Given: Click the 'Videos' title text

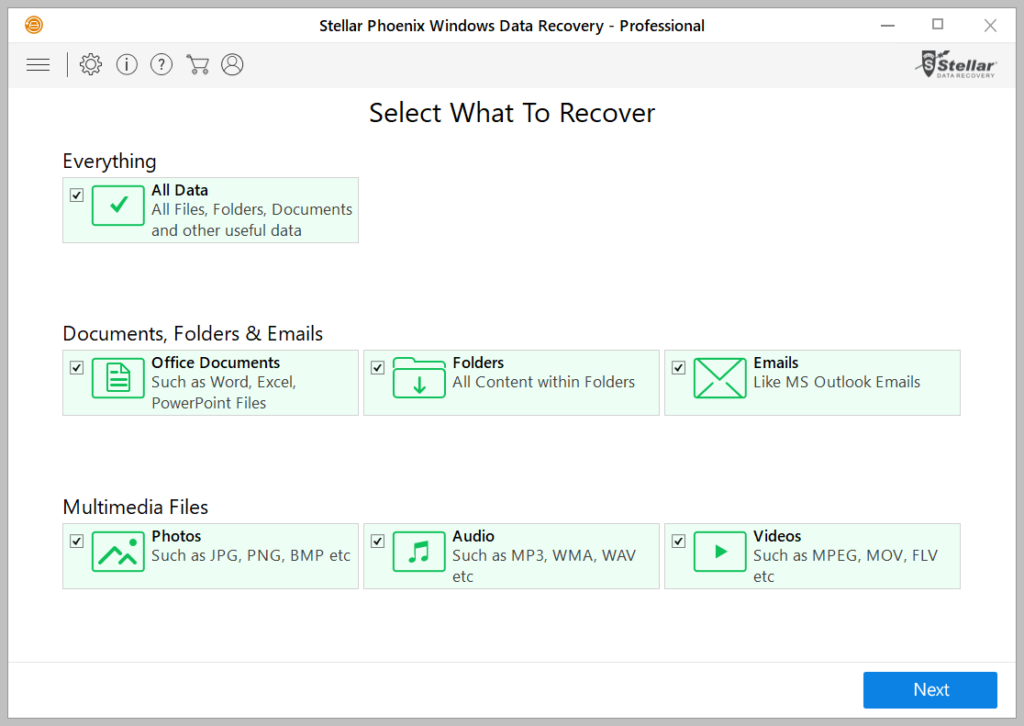Looking at the screenshot, I should click(x=777, y=536).
